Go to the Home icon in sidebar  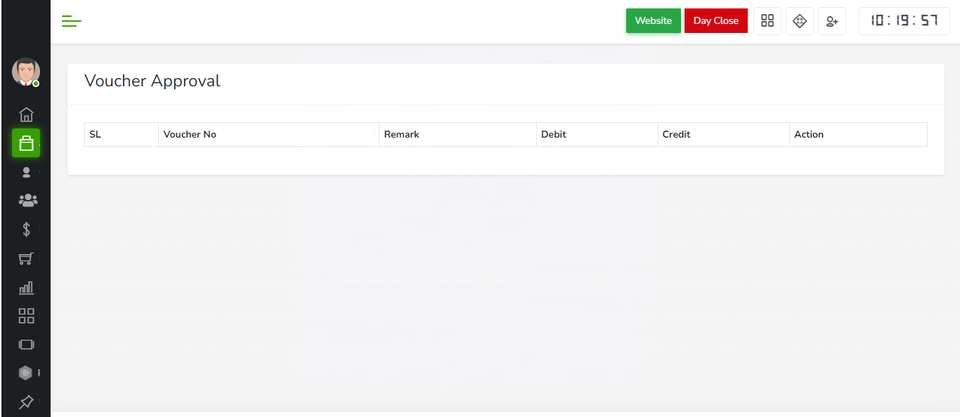pos(26,115)
